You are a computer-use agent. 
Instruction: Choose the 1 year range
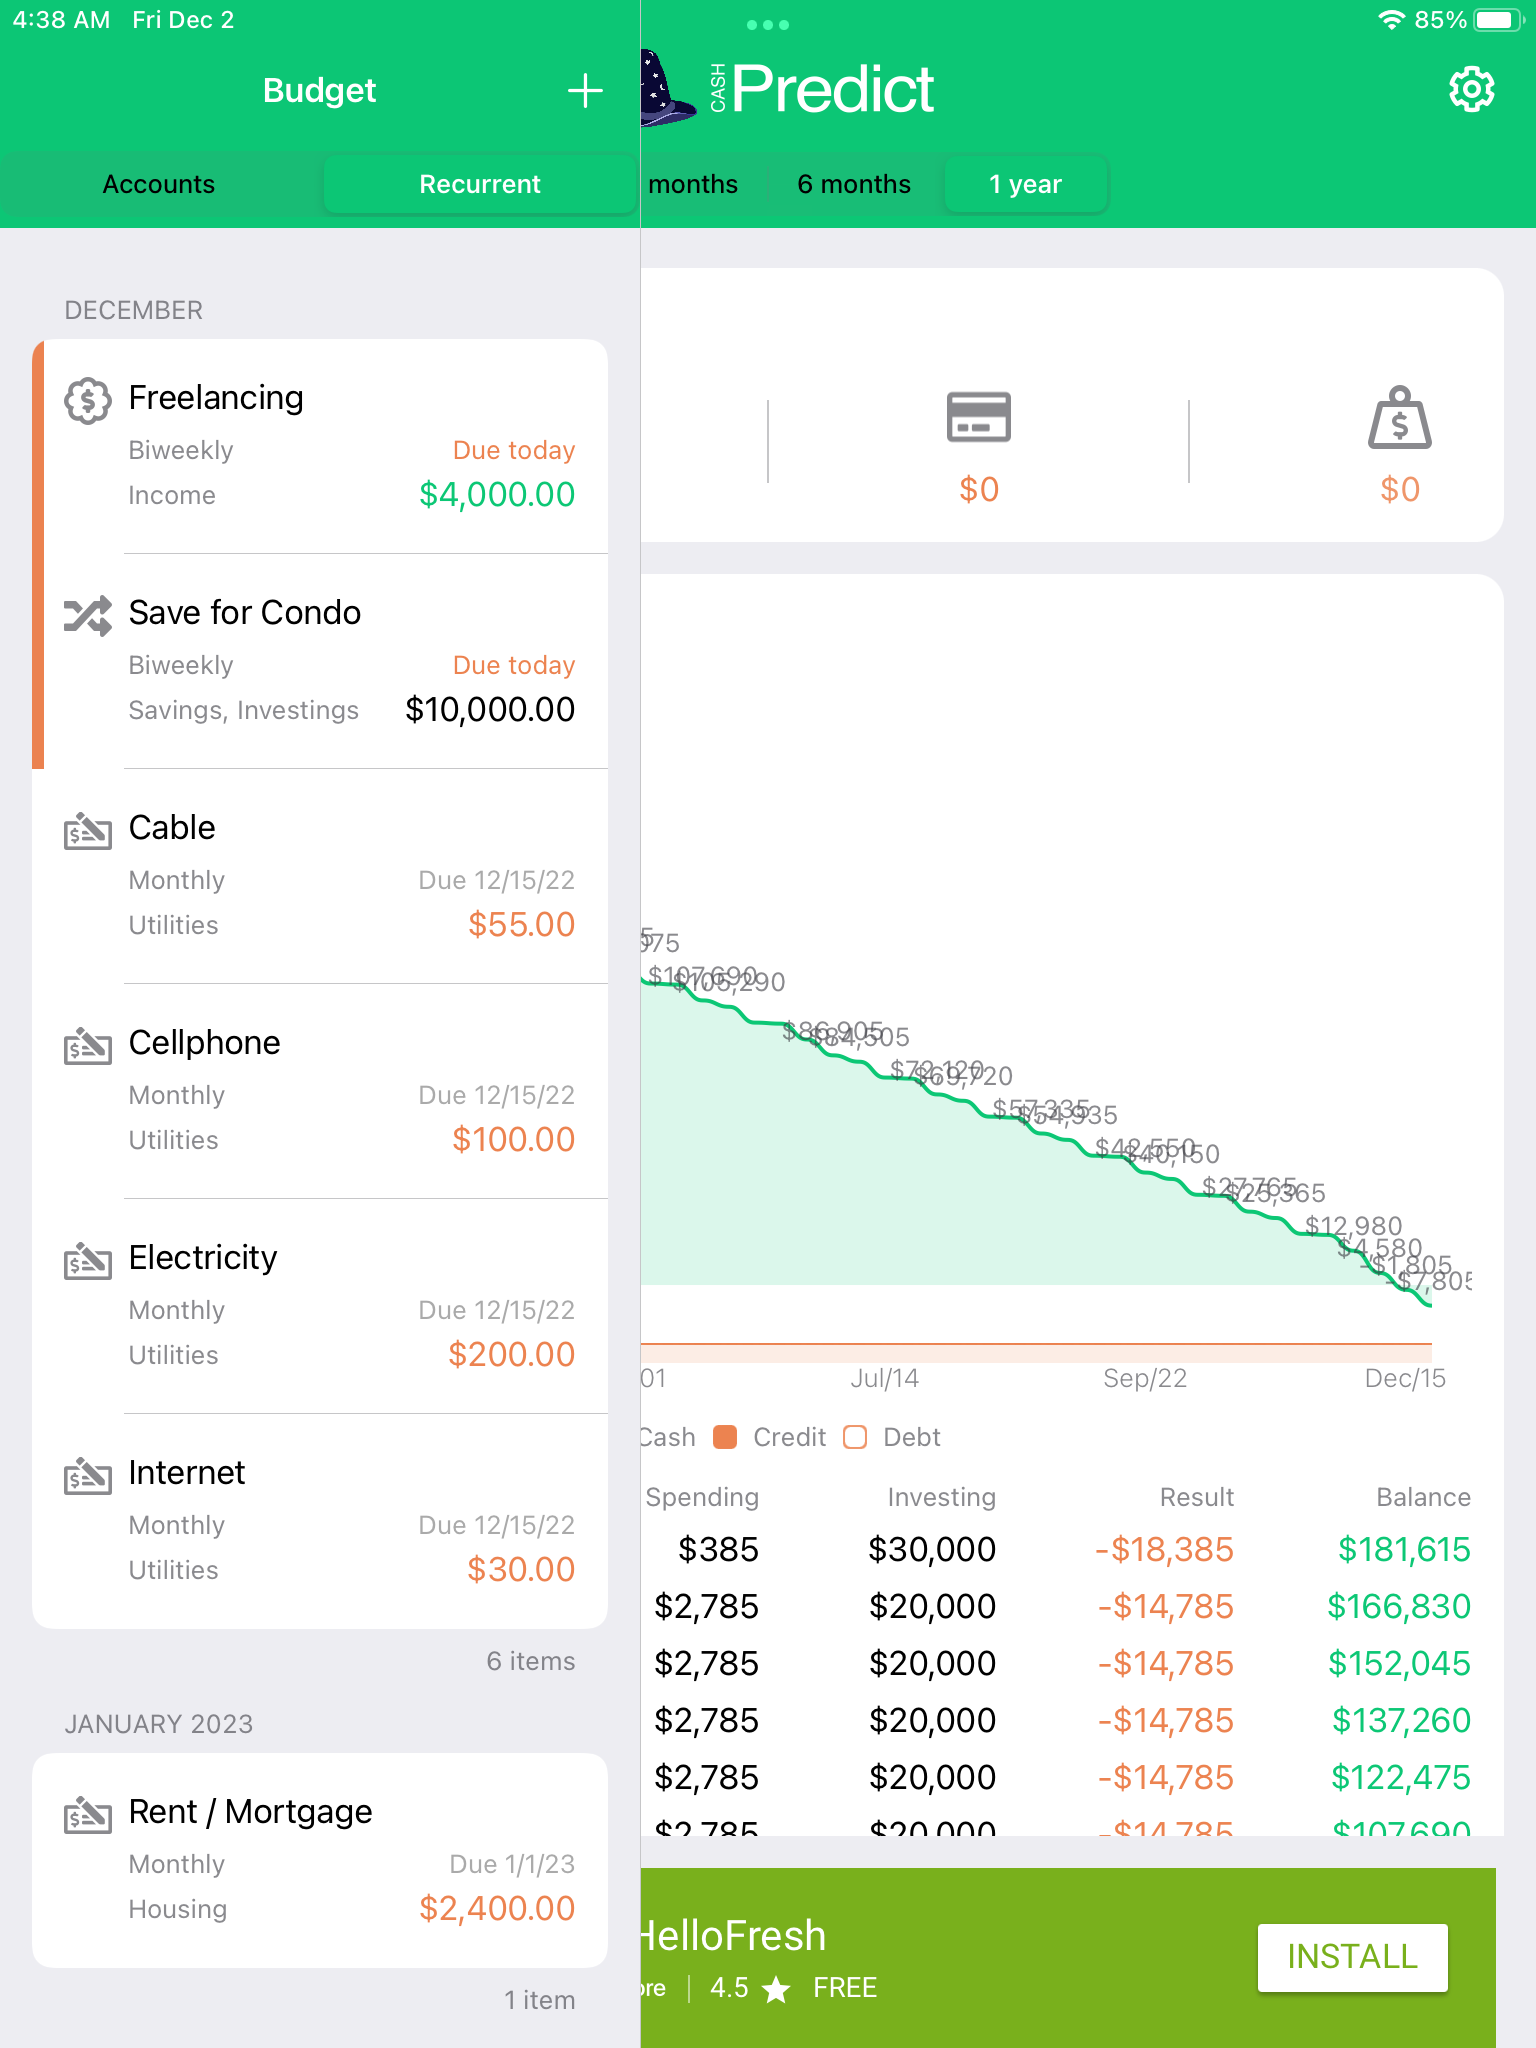click(x=1025, y=184)
